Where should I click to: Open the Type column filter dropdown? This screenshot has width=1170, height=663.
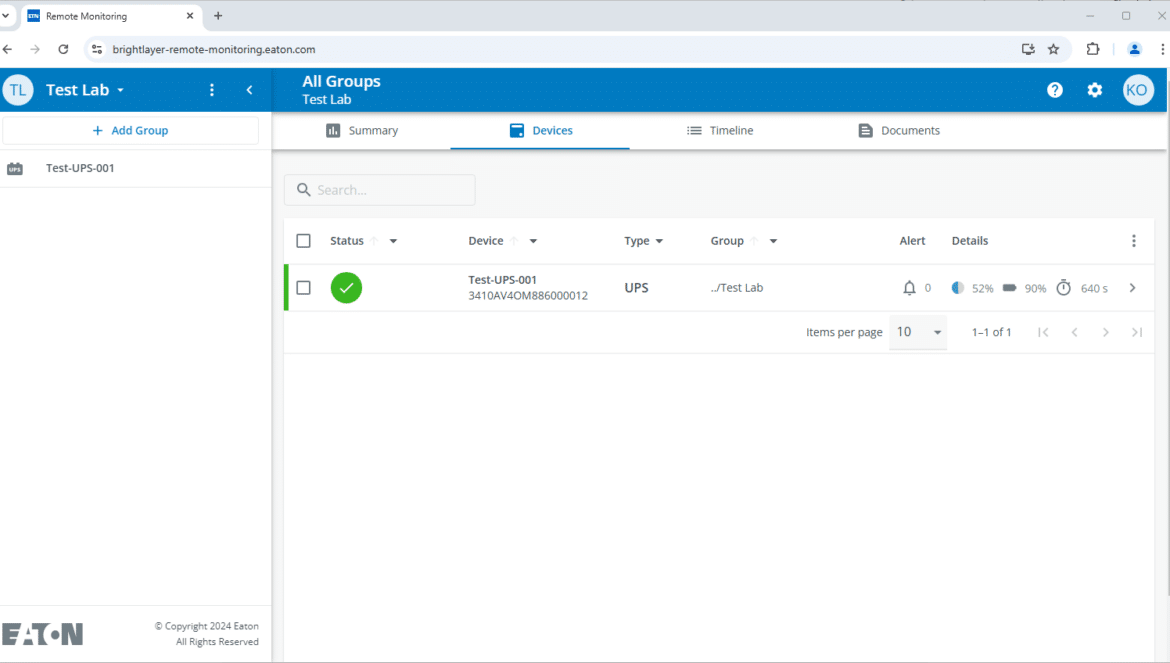(660, 241)
